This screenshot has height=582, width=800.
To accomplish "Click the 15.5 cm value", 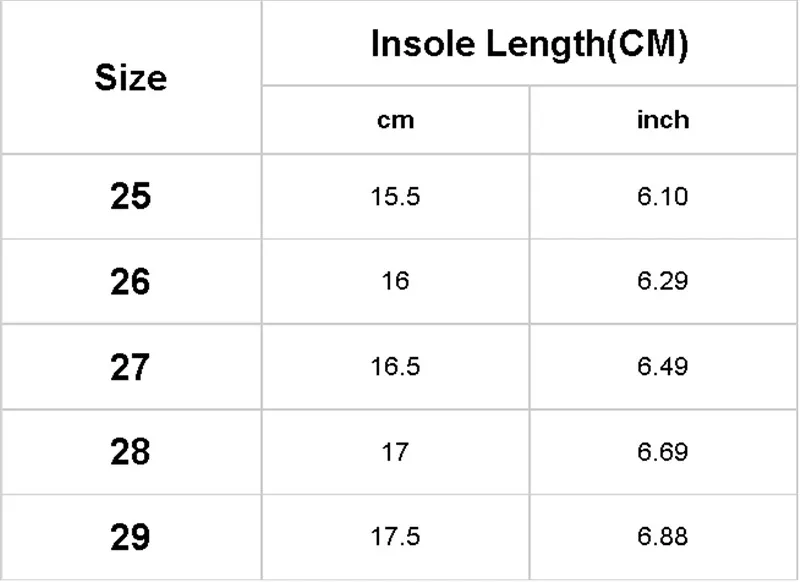I will click(x=395, y=196).
